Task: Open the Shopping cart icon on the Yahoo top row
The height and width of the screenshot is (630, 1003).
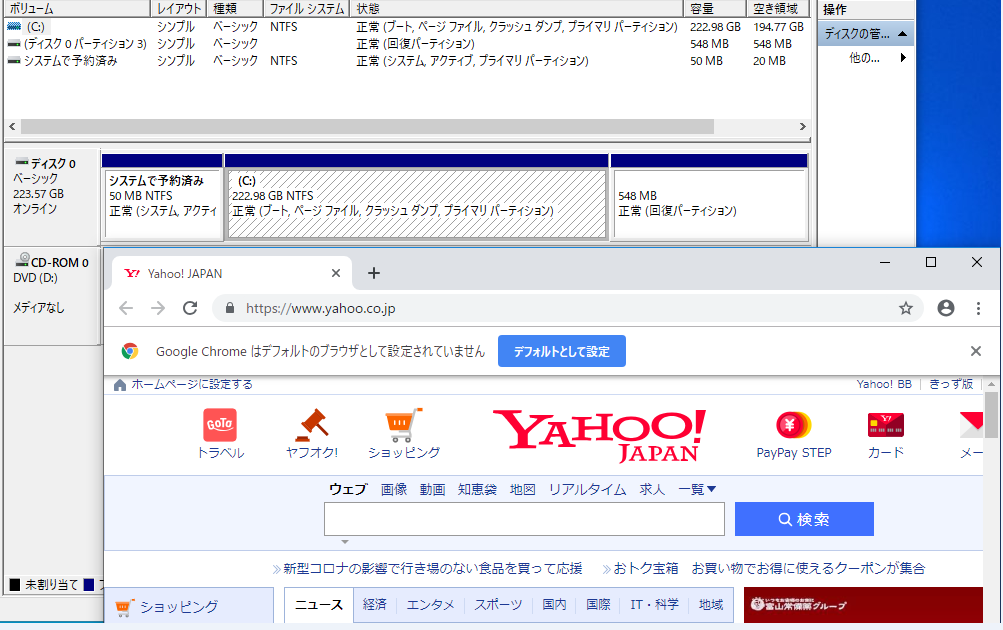Action: pyautogui.click(x=404, y=425)
